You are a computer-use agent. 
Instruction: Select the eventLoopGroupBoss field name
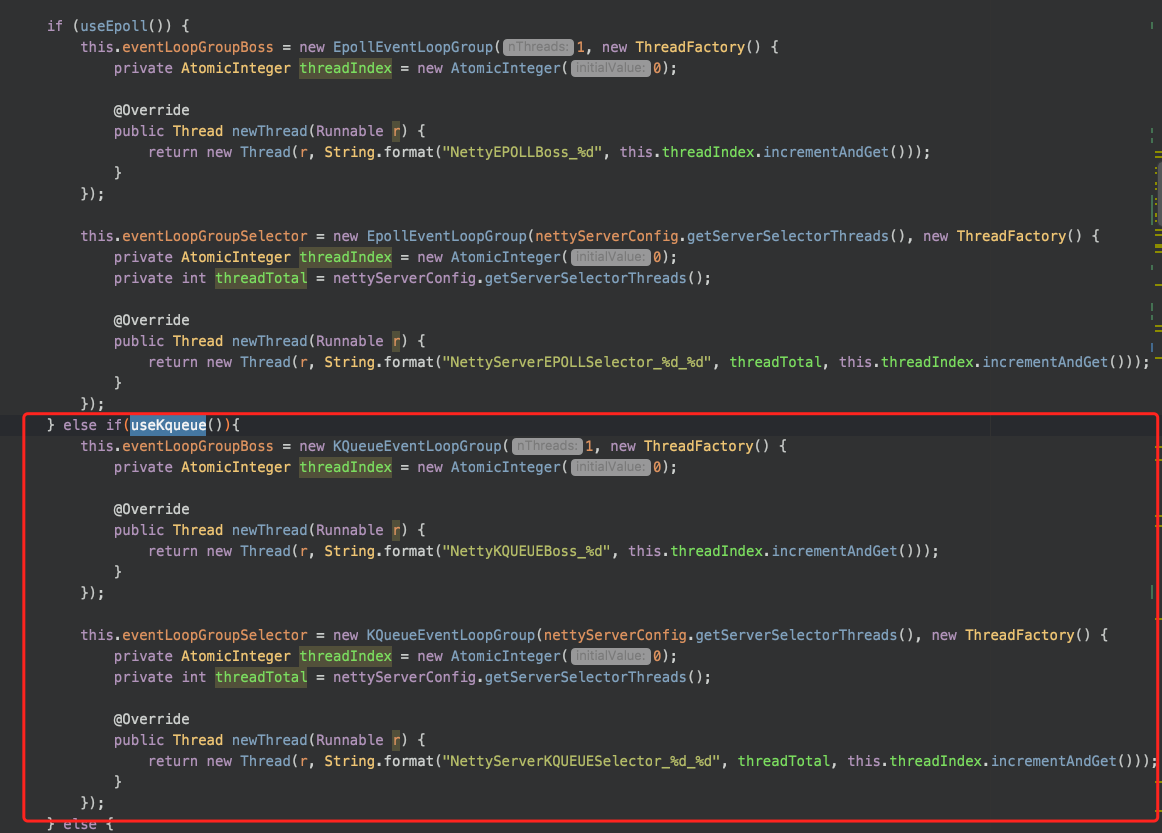coord(199,46)
